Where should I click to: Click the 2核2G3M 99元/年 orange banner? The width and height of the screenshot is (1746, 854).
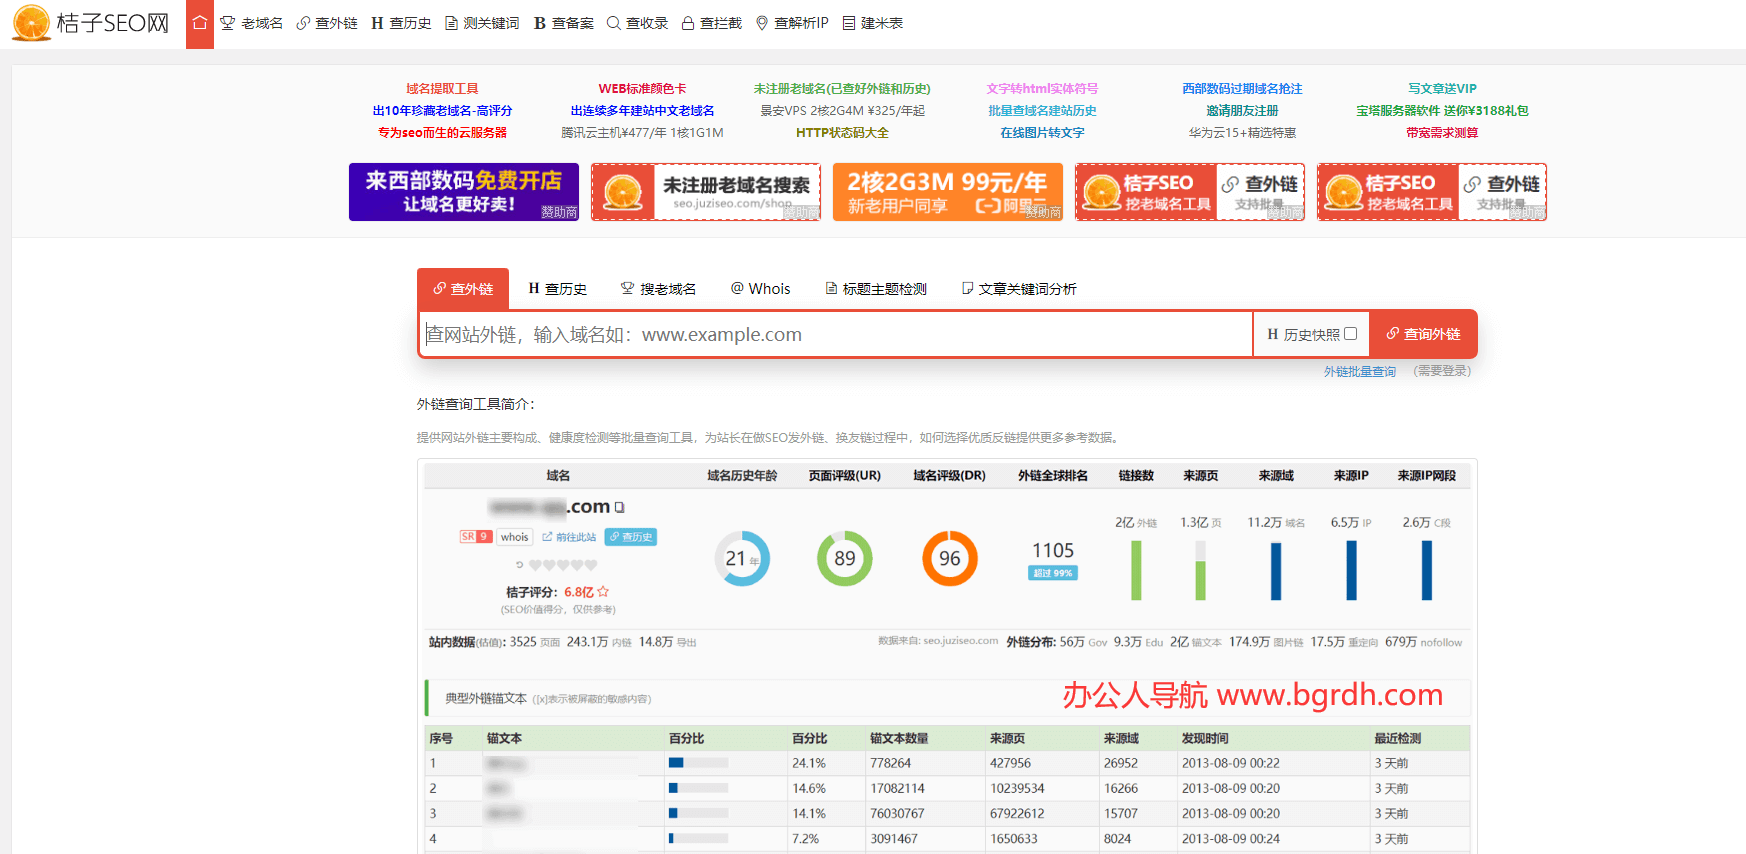948,192
